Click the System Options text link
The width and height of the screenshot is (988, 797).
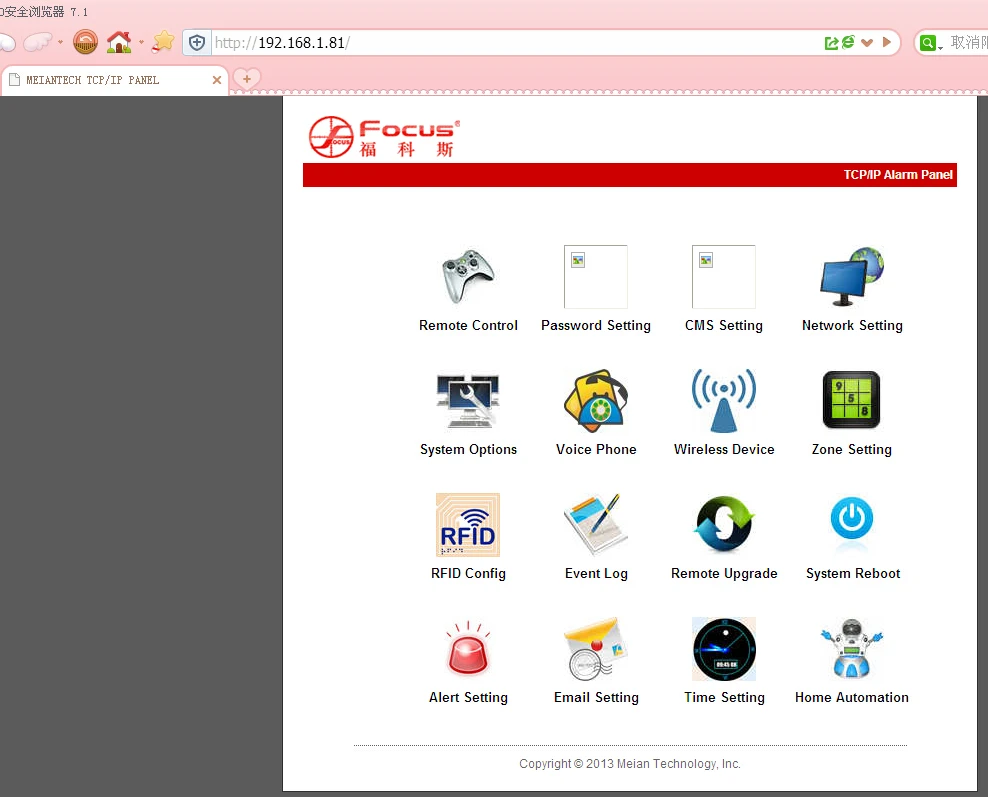pos(468,450)
